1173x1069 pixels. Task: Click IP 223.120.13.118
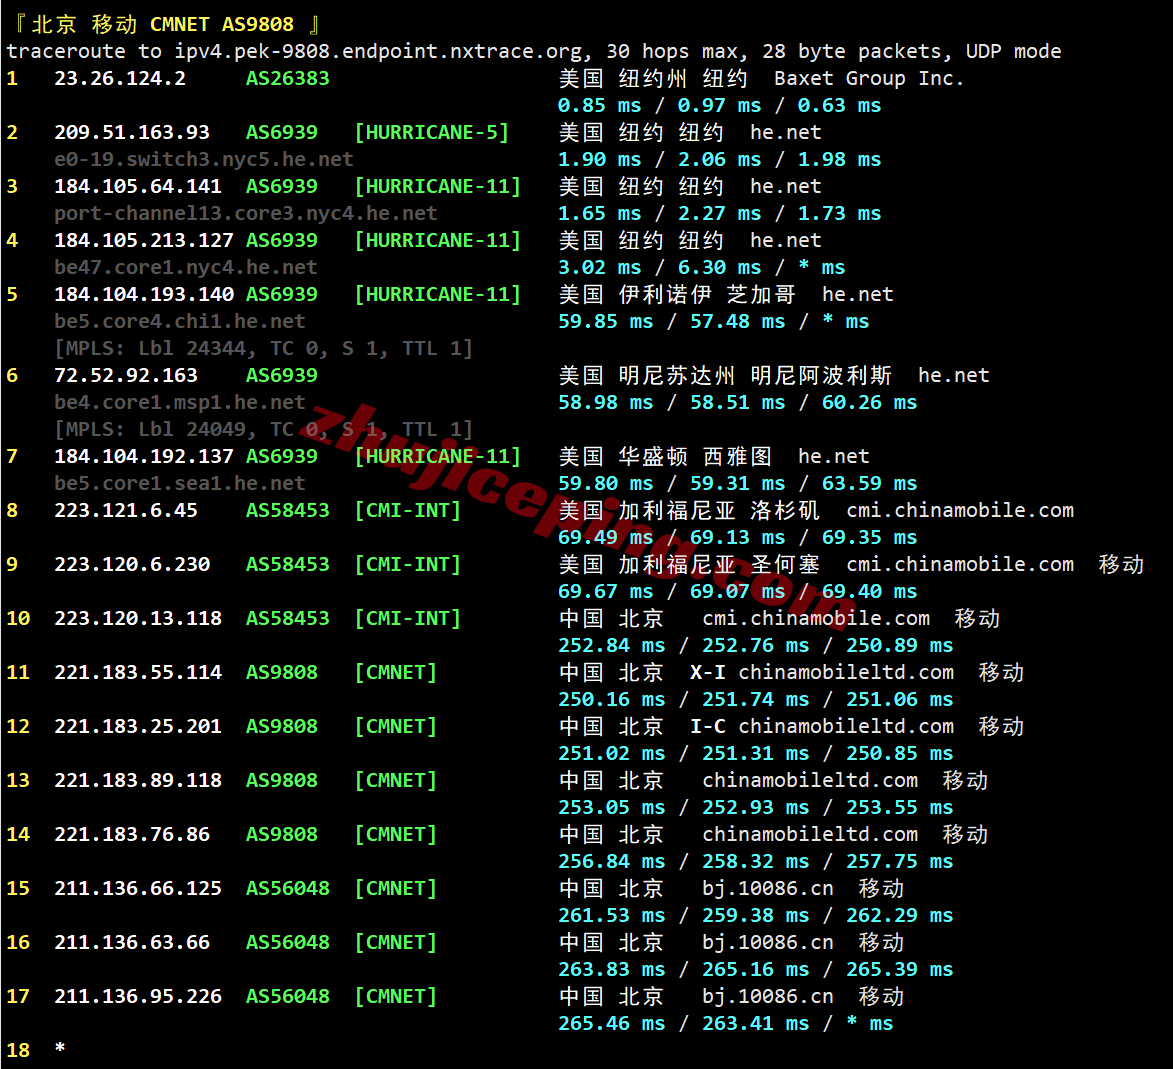pos(138,618)
